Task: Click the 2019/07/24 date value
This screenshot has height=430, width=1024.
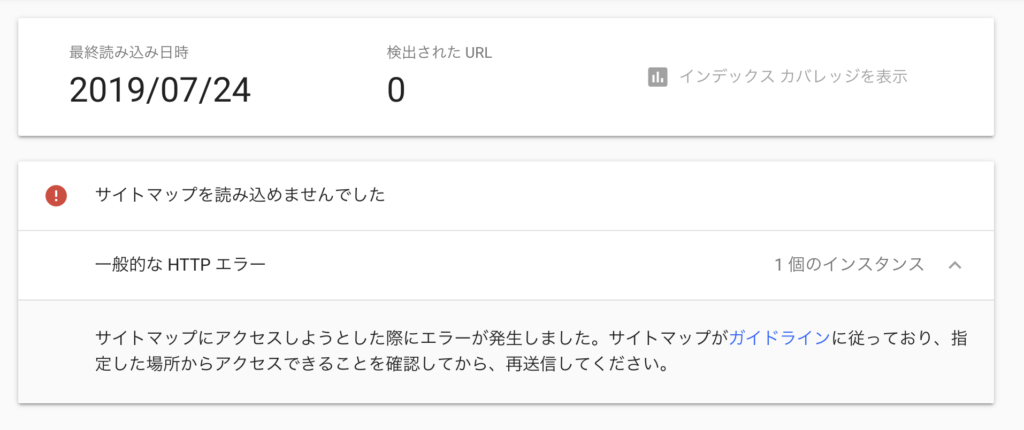Action: point(160,90)
